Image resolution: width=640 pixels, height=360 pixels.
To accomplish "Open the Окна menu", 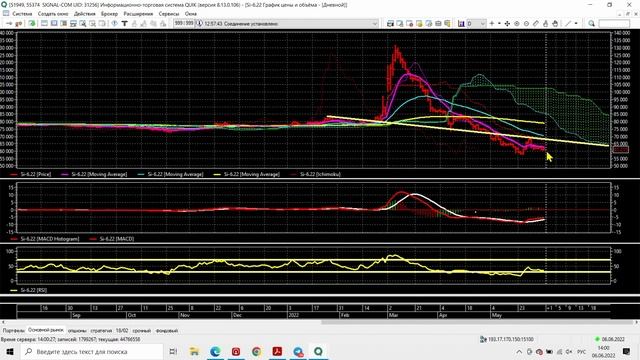I will 191,13.
